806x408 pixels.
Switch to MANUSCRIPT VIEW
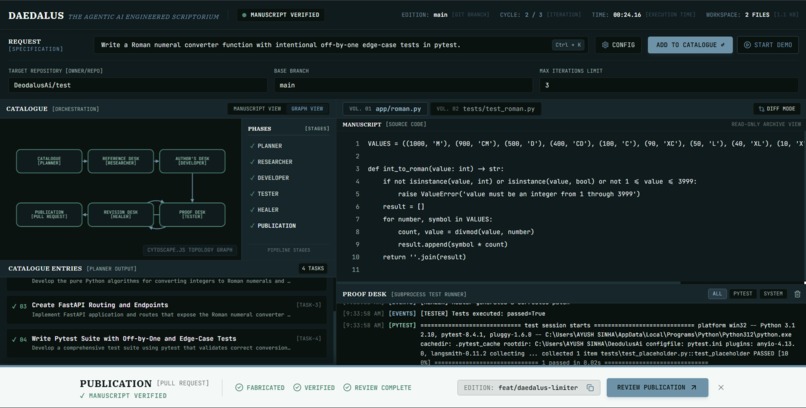pyautogui.click(x=257, y=109)
